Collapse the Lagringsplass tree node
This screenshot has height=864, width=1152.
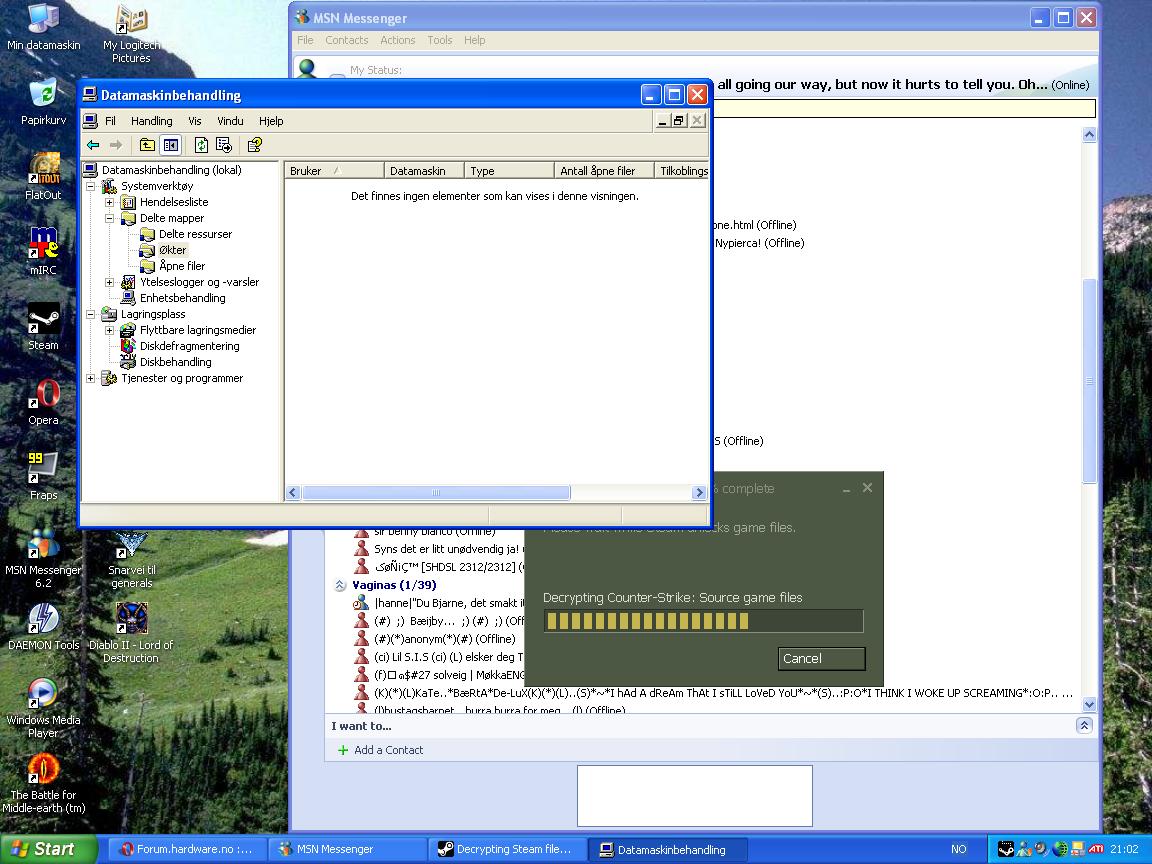(91, 314)
